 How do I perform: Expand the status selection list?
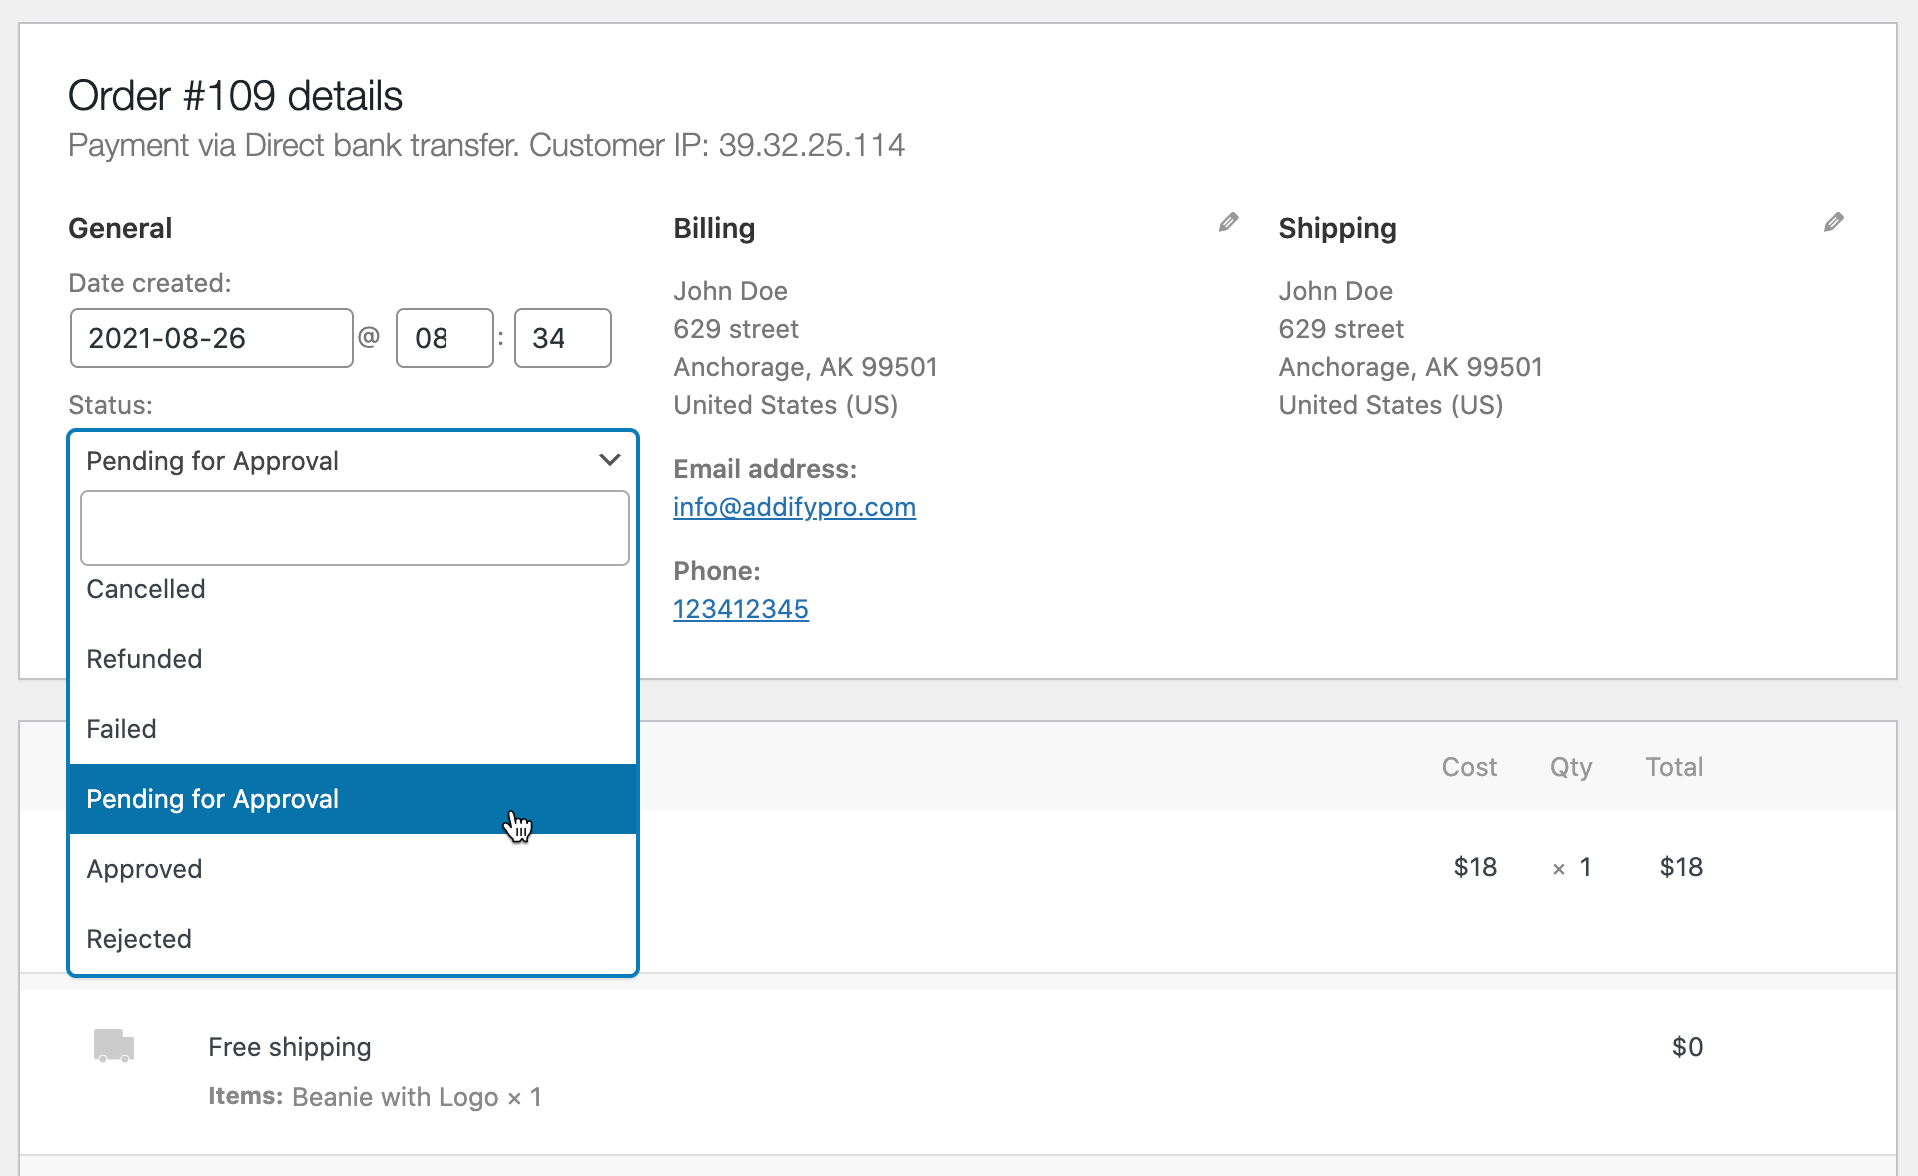point(300,460)
